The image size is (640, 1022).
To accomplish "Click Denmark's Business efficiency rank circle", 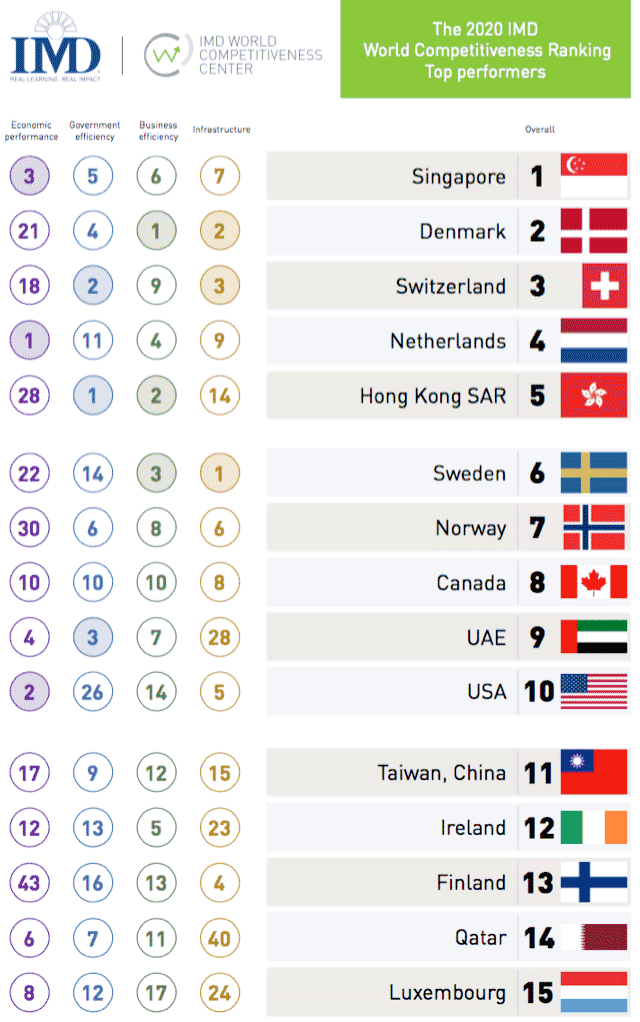I will pyautogui.click(x=156, y=232).
